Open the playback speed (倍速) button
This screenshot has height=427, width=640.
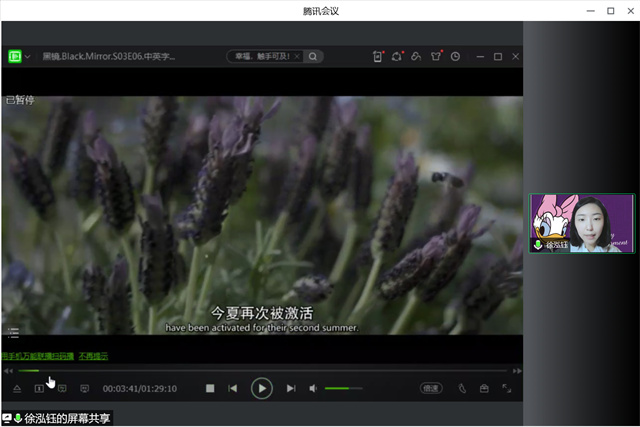point(431,388)
